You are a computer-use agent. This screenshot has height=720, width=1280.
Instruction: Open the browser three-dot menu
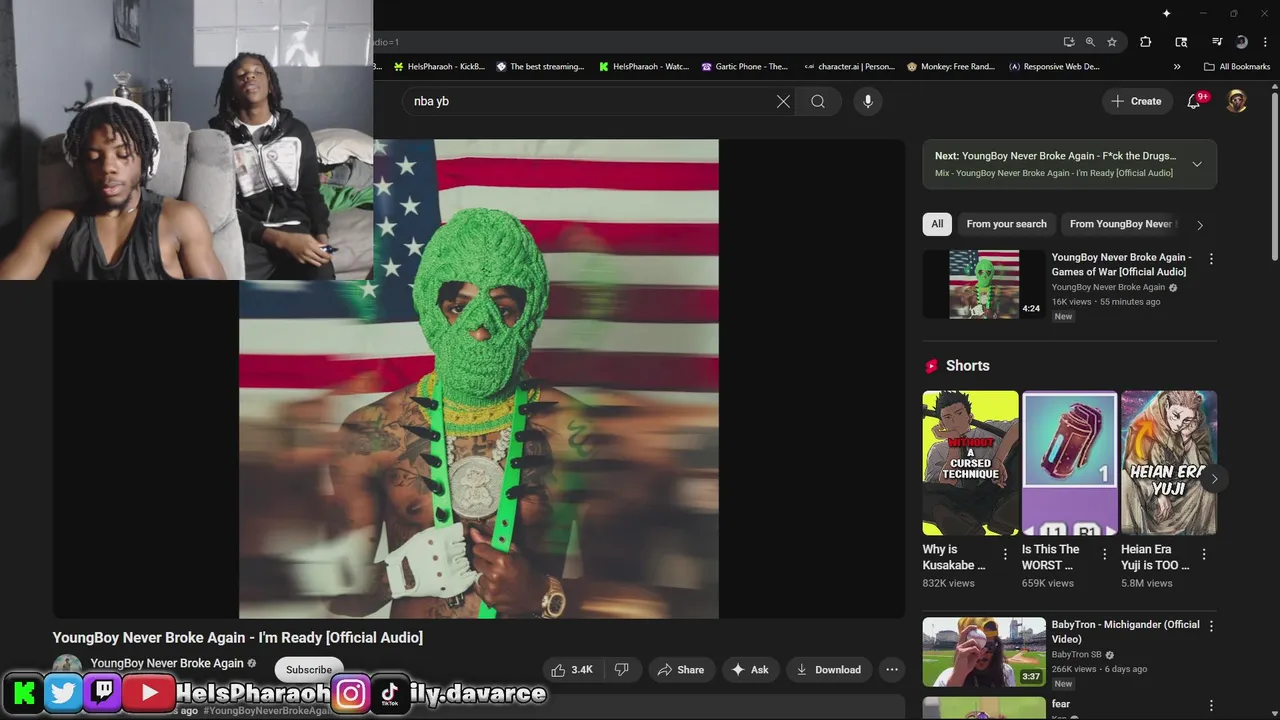coord(1263,42)
